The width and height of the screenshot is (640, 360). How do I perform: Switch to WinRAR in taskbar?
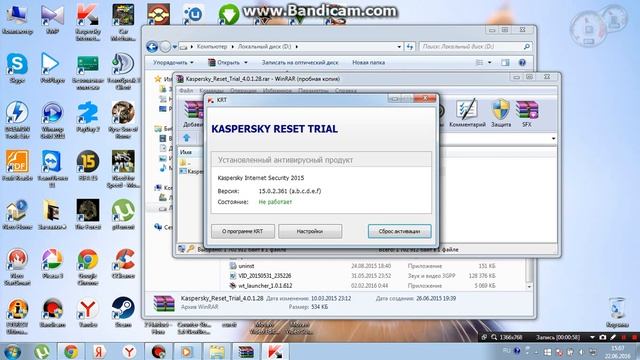pyautogui.click(x=246, y=352)
